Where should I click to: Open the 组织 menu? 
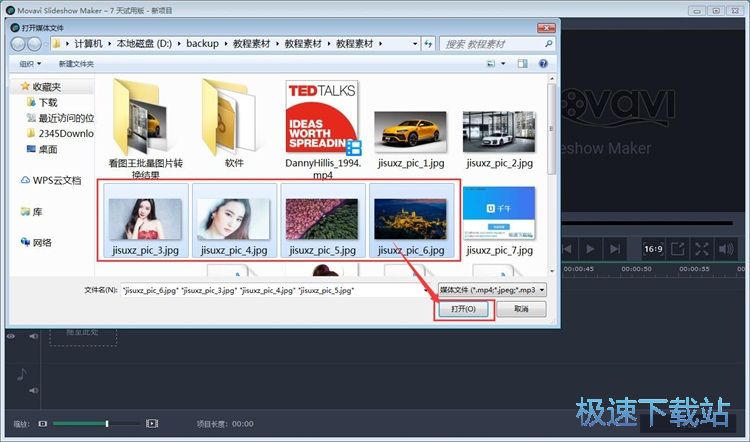[30, 64]
